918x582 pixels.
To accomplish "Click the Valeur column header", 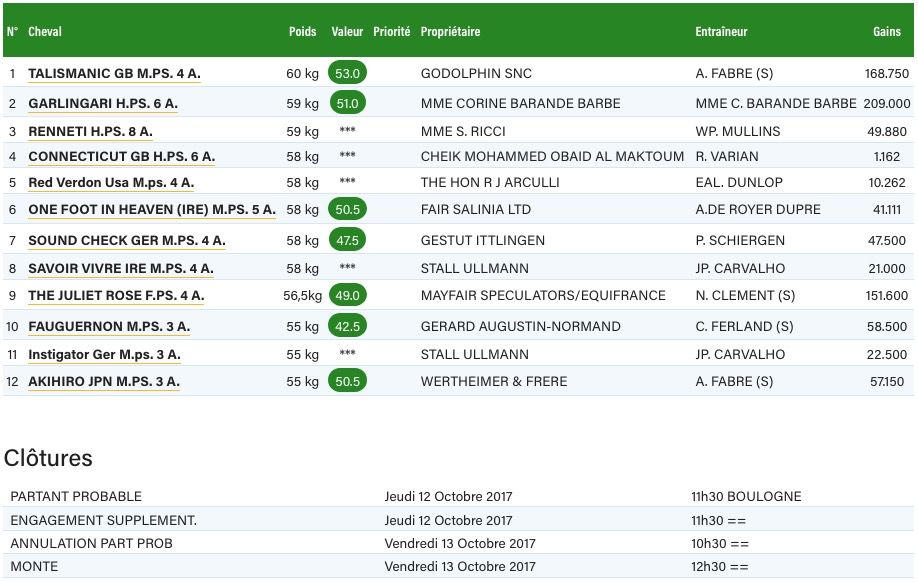I will pyautogui.click(x=347, y=32).
